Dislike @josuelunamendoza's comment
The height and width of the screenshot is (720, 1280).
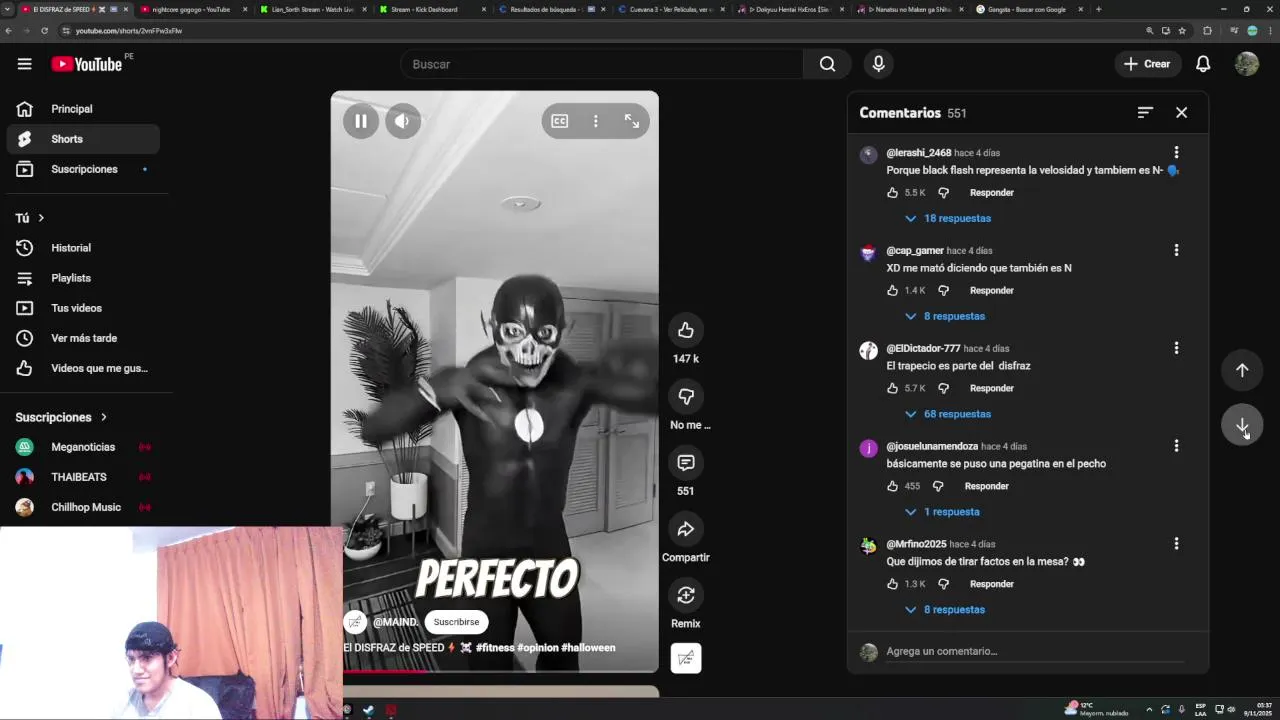pos(938,486)
